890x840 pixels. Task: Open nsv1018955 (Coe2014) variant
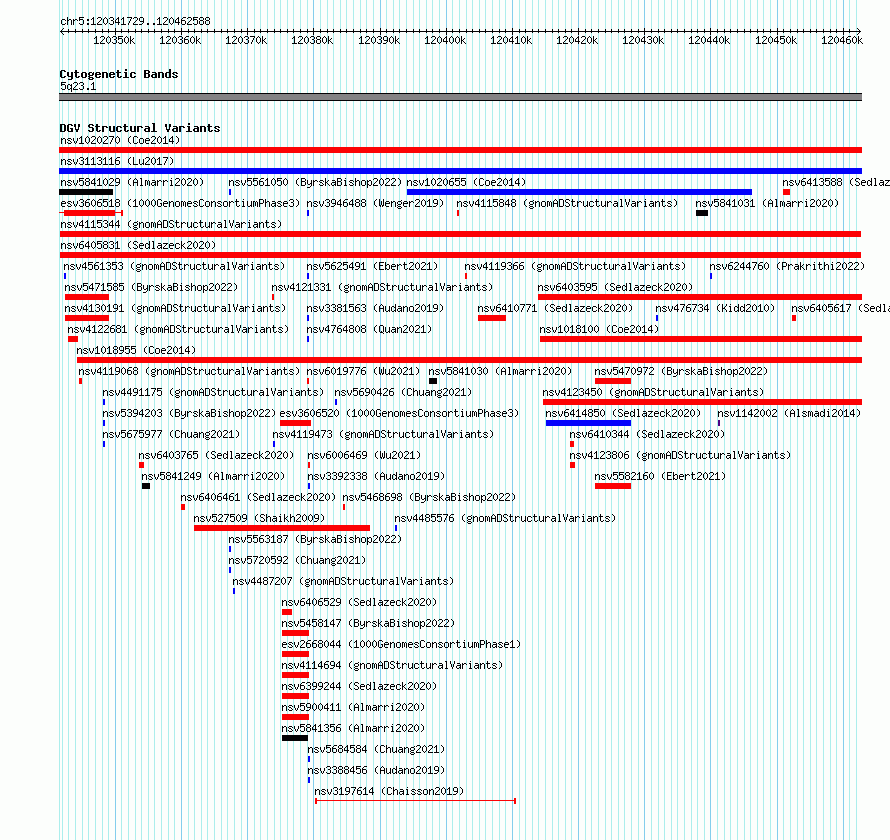(x=136, y=350)
